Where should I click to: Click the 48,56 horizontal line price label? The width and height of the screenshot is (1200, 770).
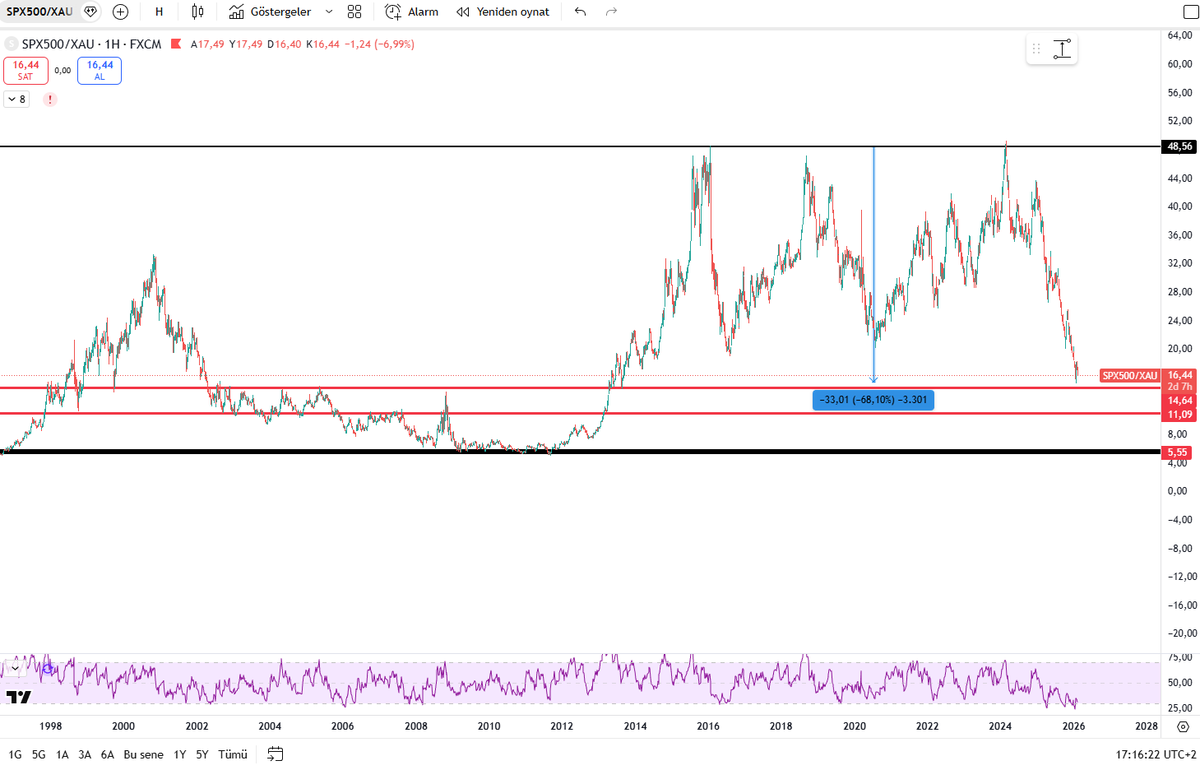pos(1181,146)
